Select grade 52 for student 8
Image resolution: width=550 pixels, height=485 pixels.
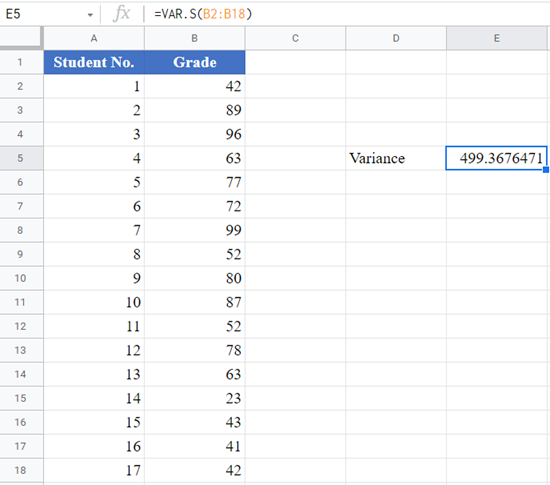pyautogui.click(x=195, y=254)
